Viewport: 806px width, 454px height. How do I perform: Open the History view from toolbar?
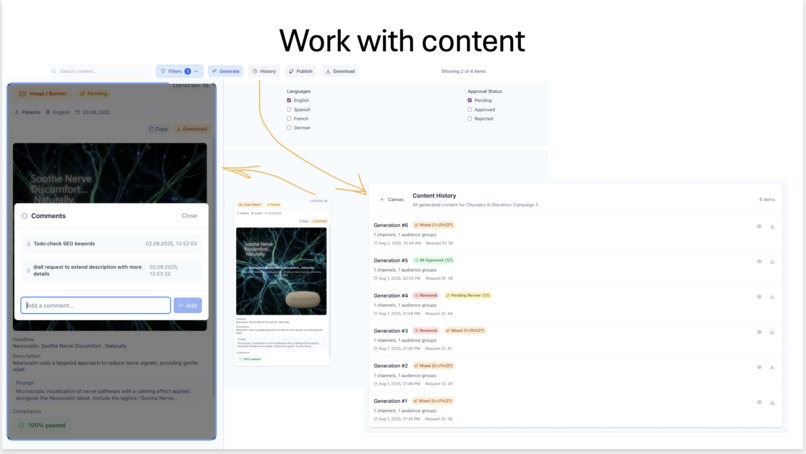click(264, 71)
